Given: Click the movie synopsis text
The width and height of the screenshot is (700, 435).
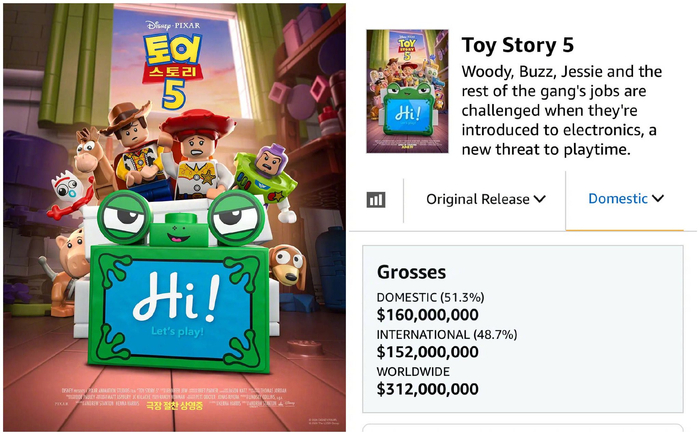Looking at the screenshot, I should click(x=562, y=110).
